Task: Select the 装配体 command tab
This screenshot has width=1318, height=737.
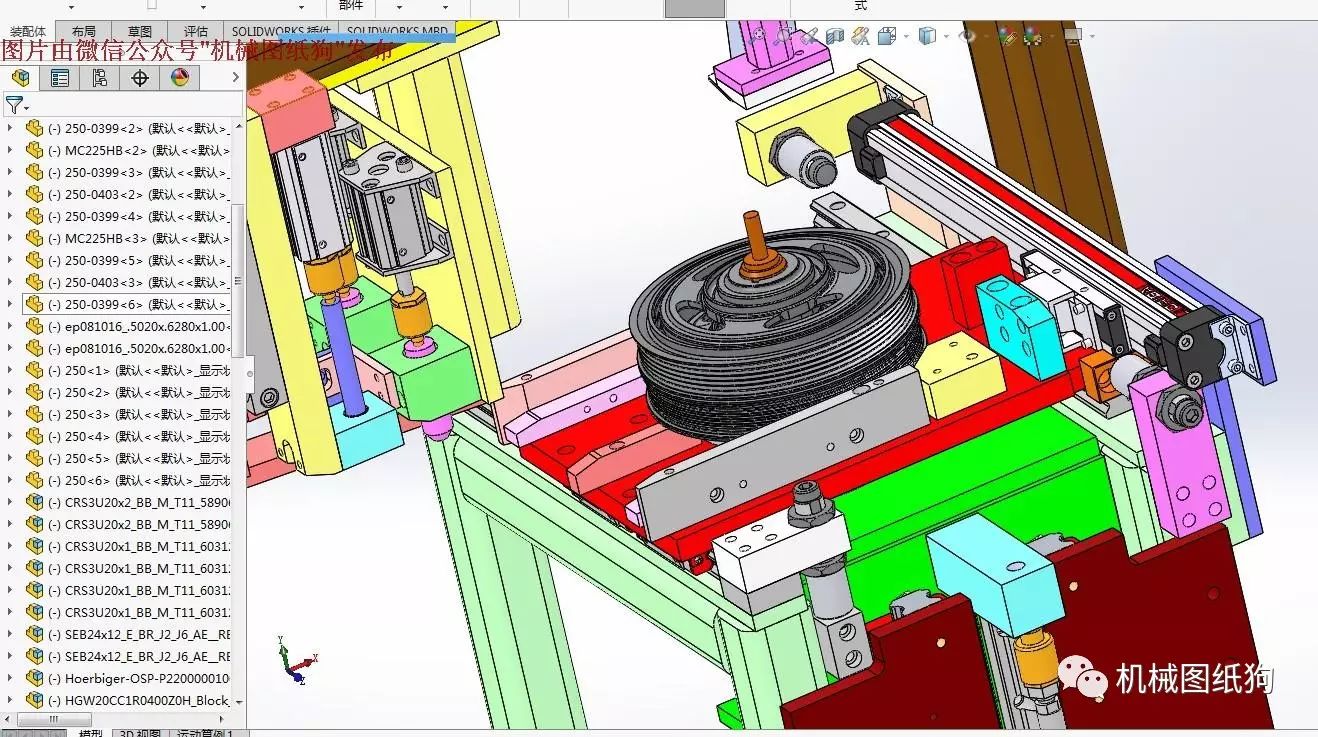Action: point(27,32)
